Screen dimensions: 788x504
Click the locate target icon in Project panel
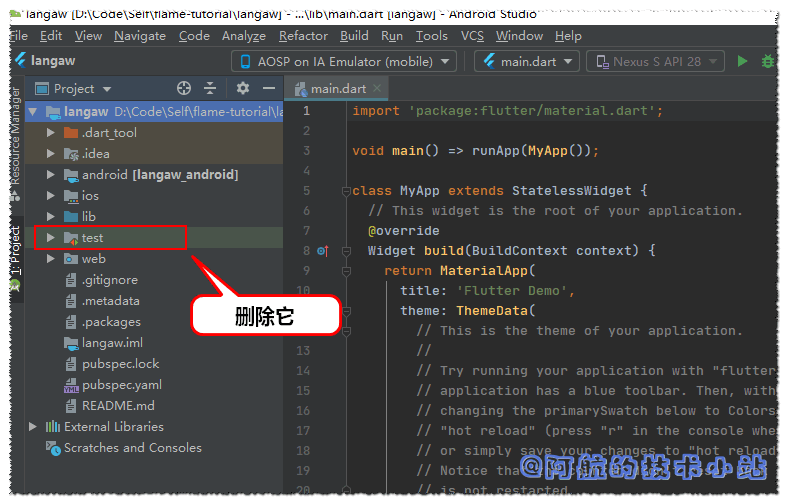pos(183,89)
